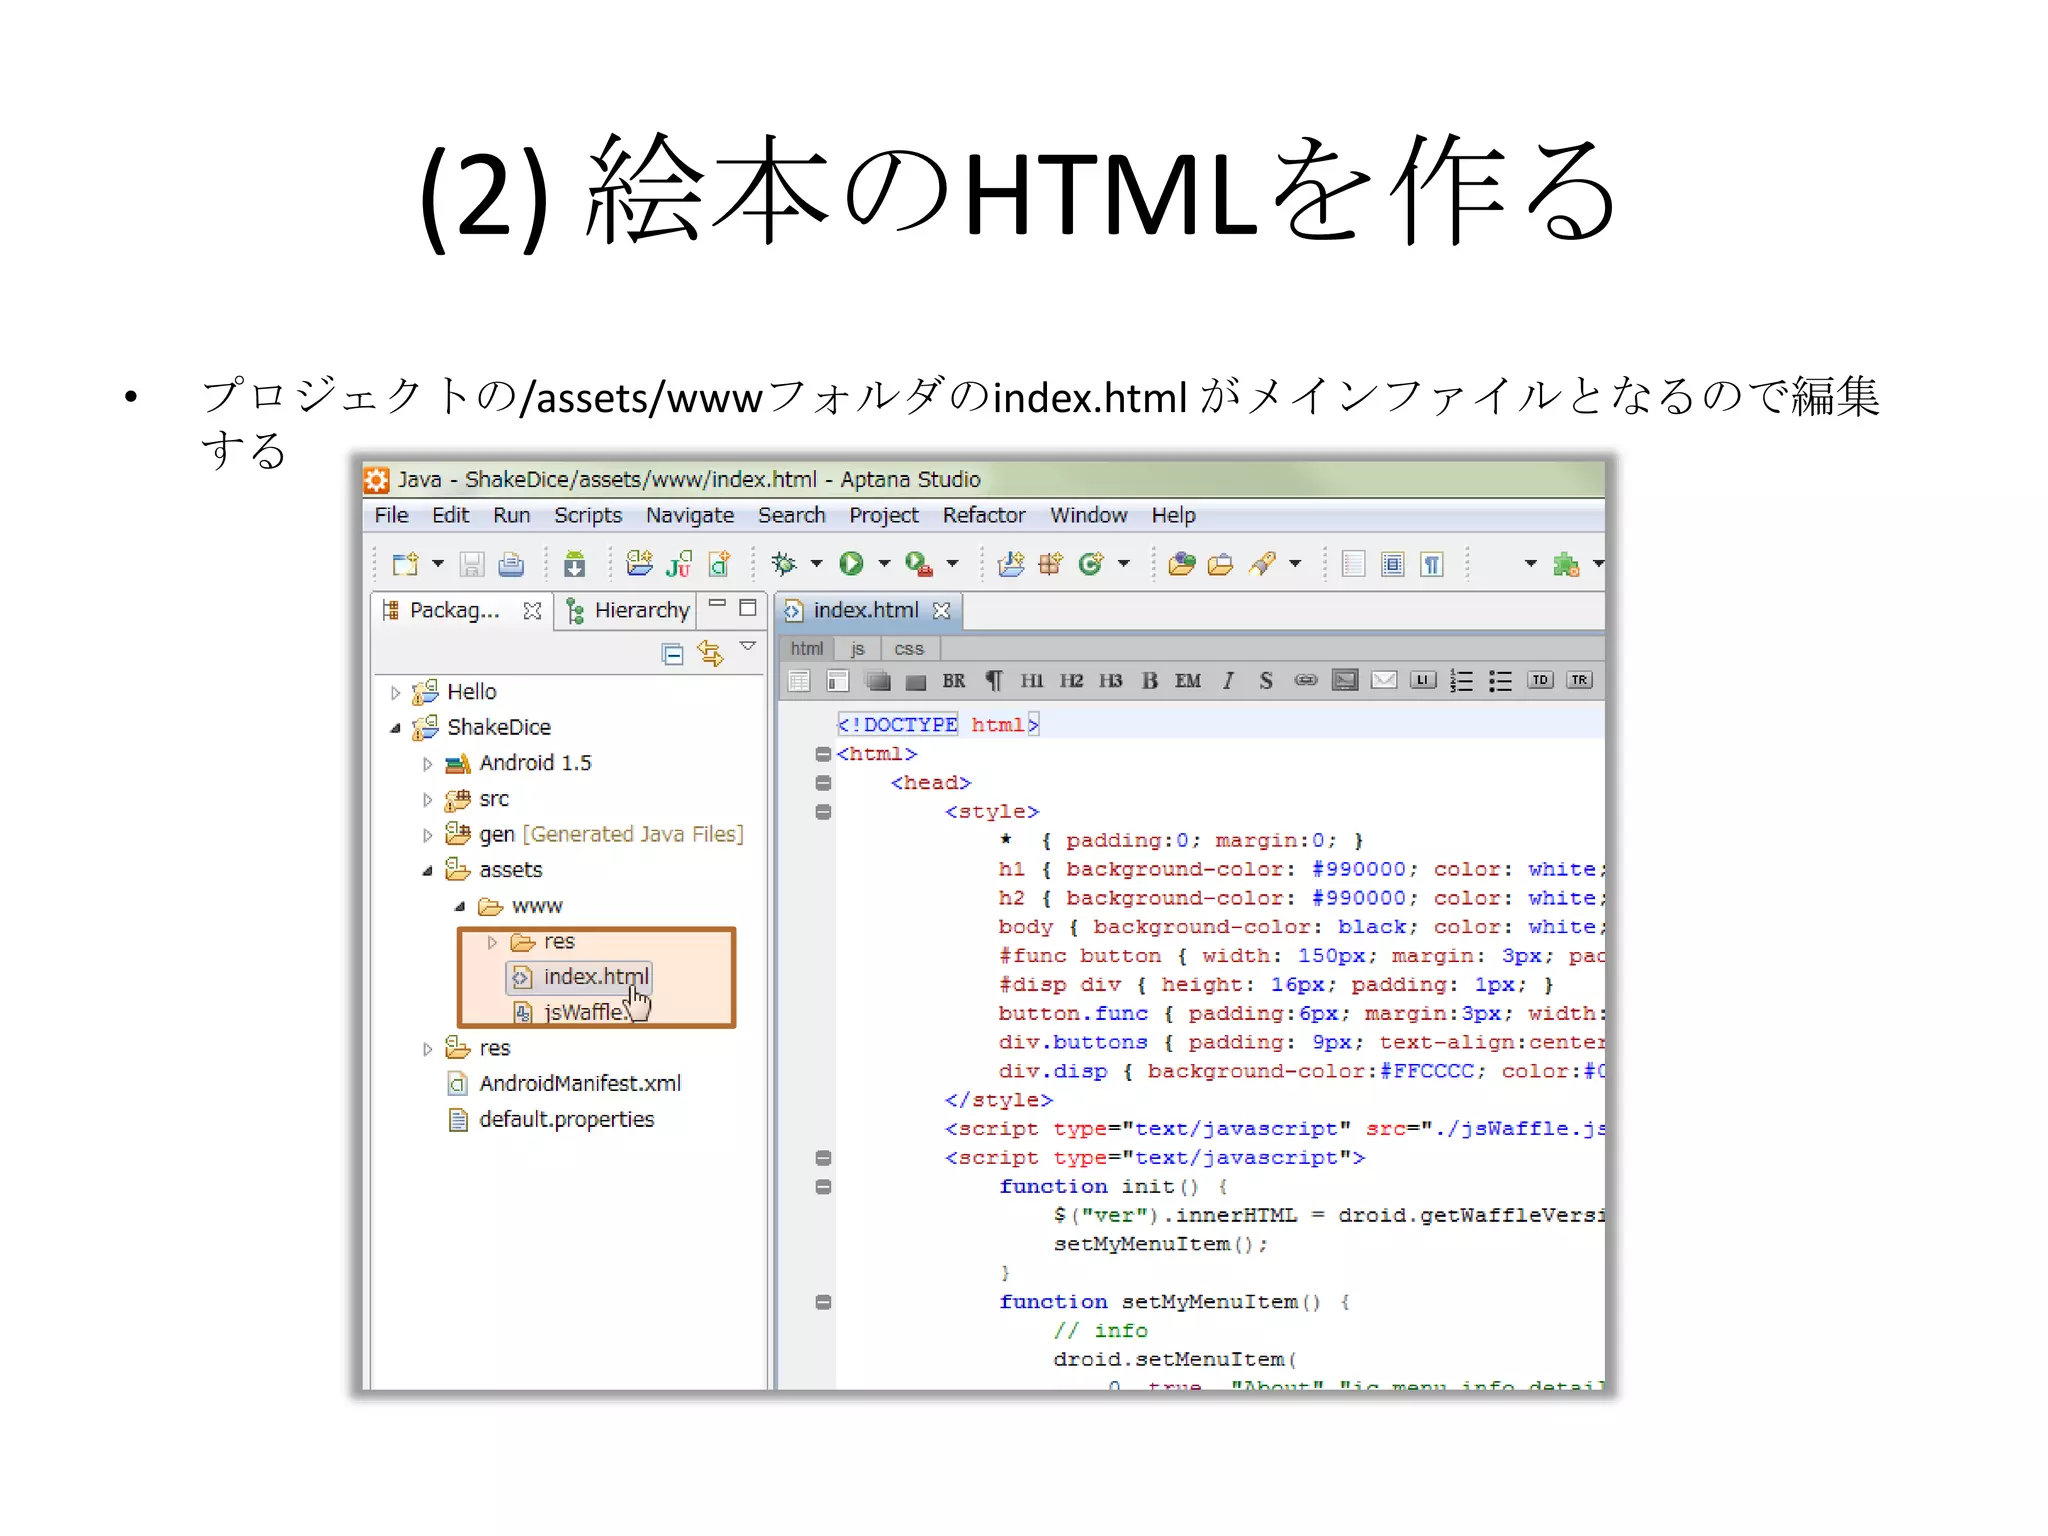
Task: Insert a BR line break tag
Action: click(954, 681)
